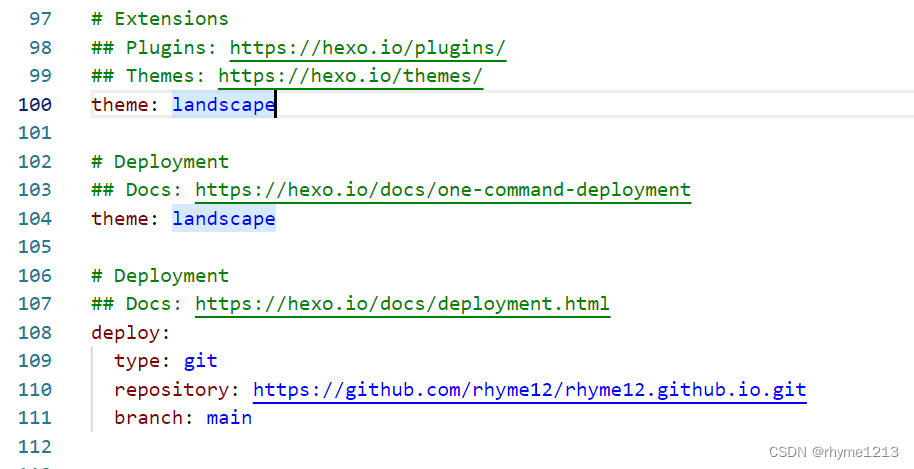914x469 pixels.
Task: Follow the one-command-deployment docs link
Action: point(443,191)
